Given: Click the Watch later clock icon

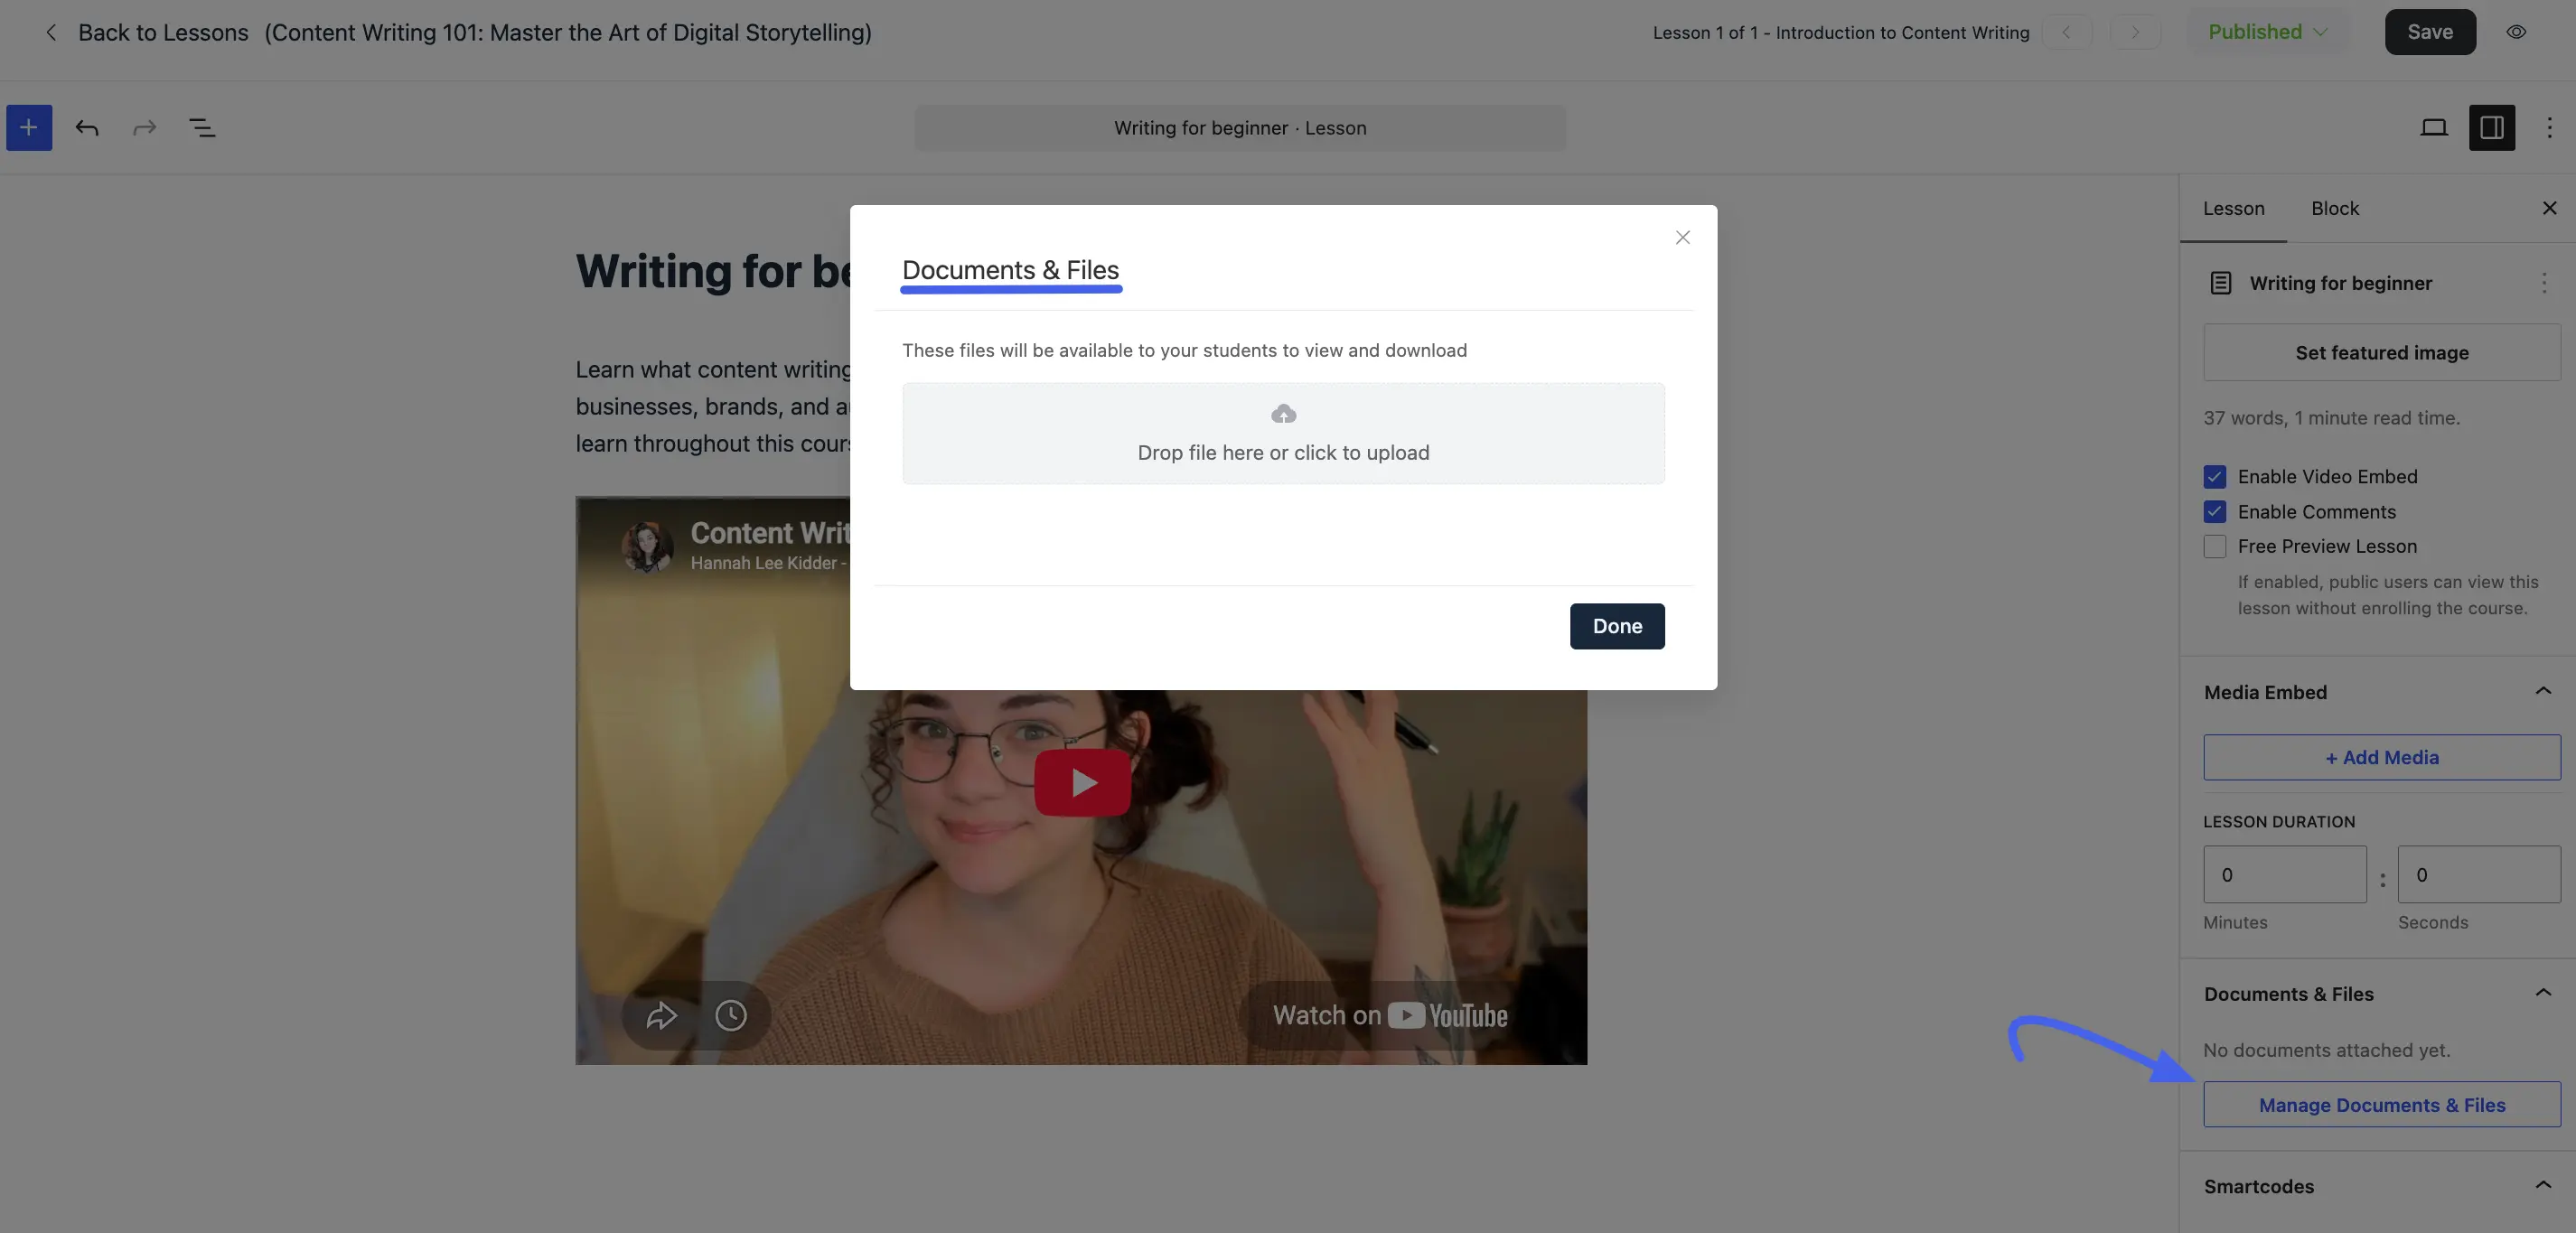Looking at the screenshot, I should pos(731,1016).
